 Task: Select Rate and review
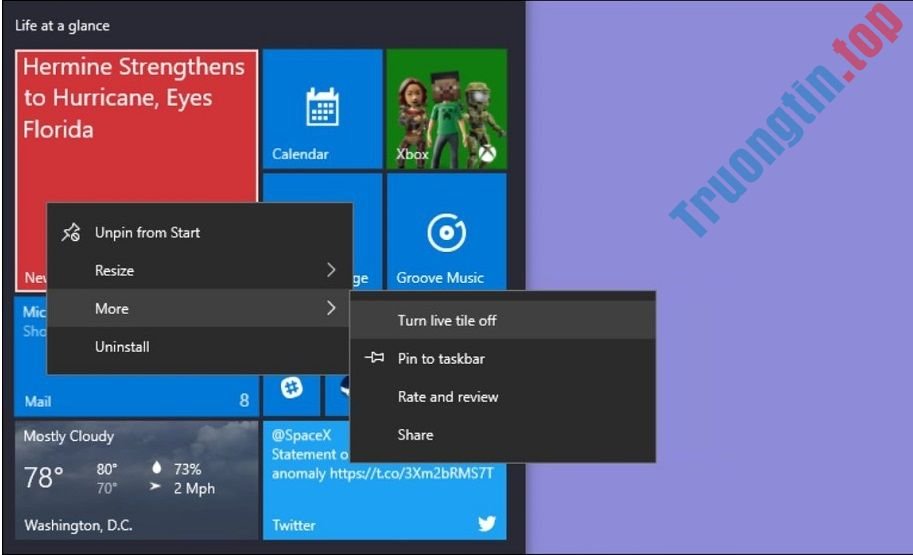click(502, 397)
